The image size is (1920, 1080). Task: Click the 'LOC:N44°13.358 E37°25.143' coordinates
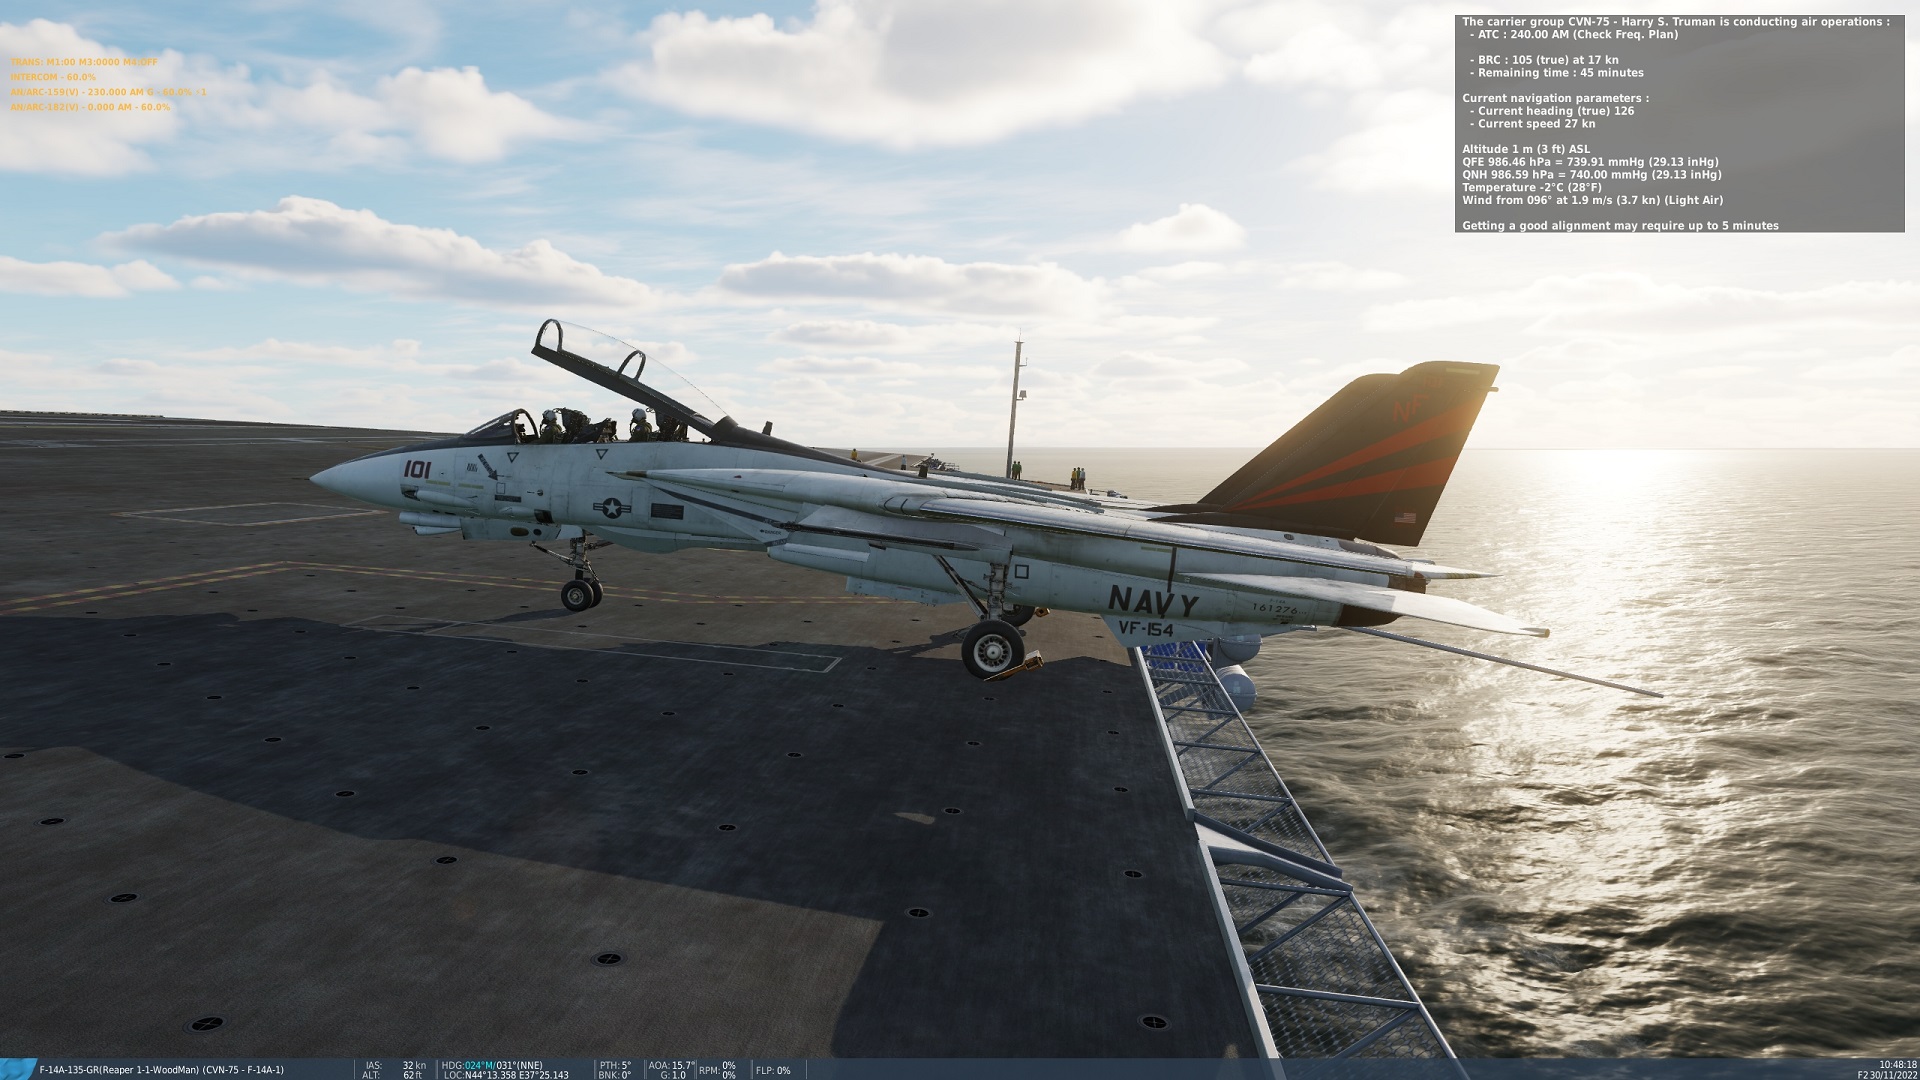(x=506, y=1075)
